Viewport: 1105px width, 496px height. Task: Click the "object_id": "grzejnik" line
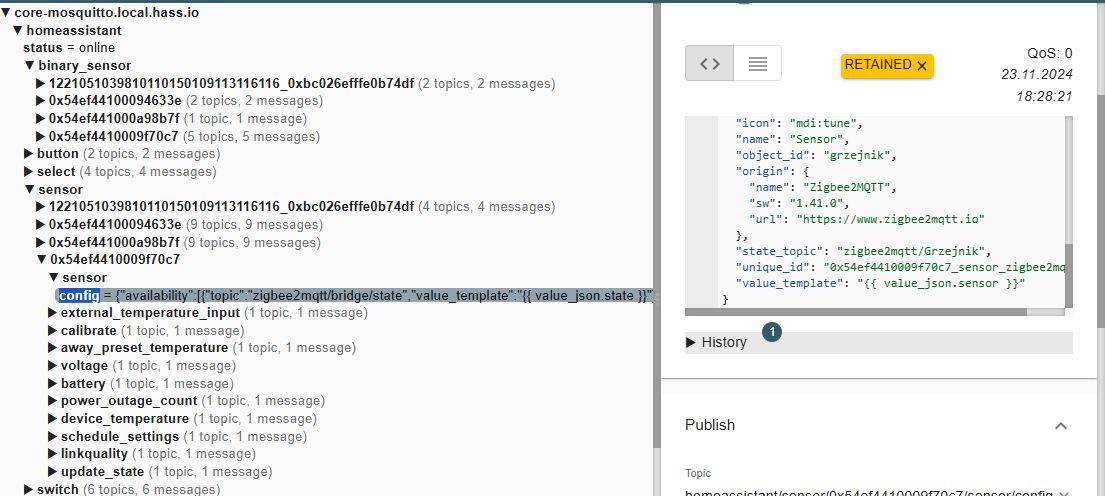[x=815, y=154]
